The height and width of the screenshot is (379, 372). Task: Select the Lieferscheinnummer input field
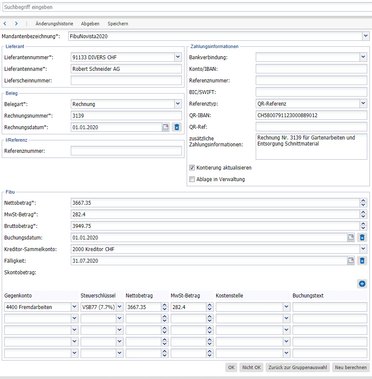[x=126, y=81]
